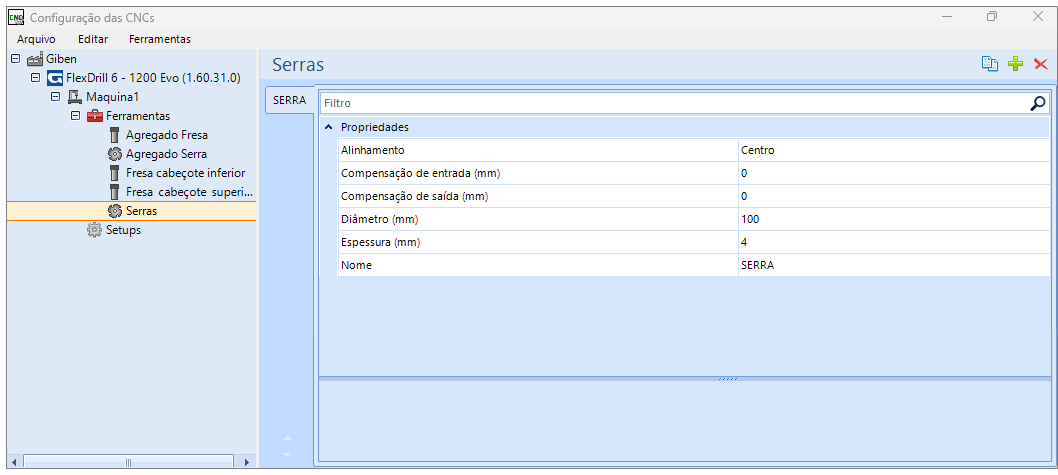Select the Setups gear icon
Screen dimensions: 1058x475
(x=94, y=230)
